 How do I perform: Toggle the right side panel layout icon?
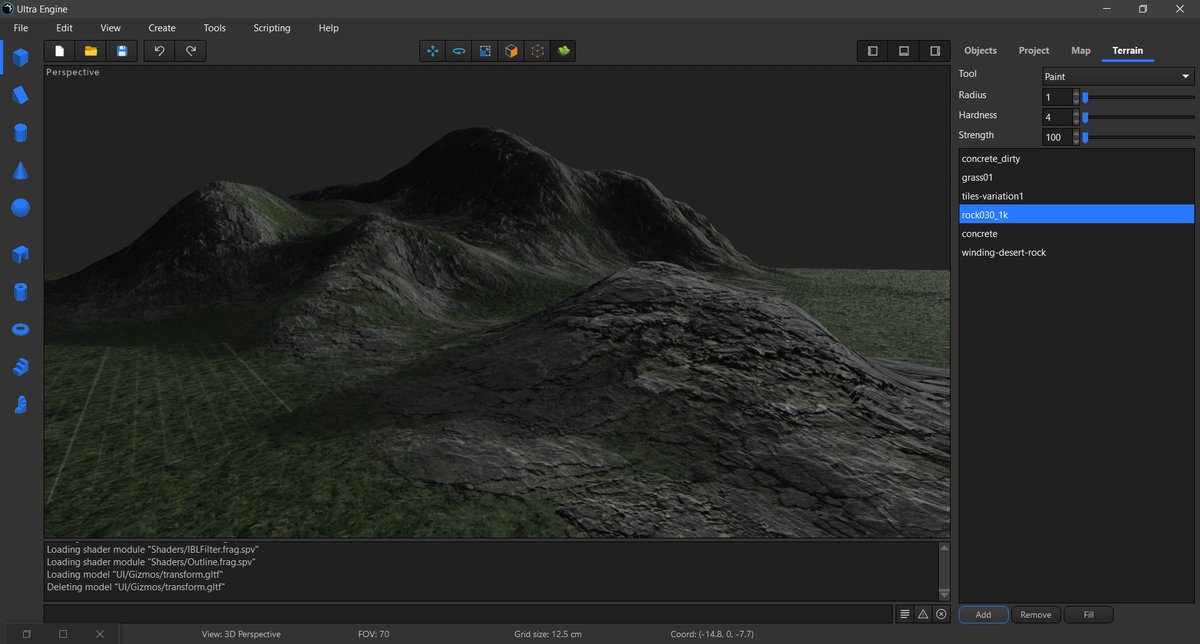click(935, 50)
